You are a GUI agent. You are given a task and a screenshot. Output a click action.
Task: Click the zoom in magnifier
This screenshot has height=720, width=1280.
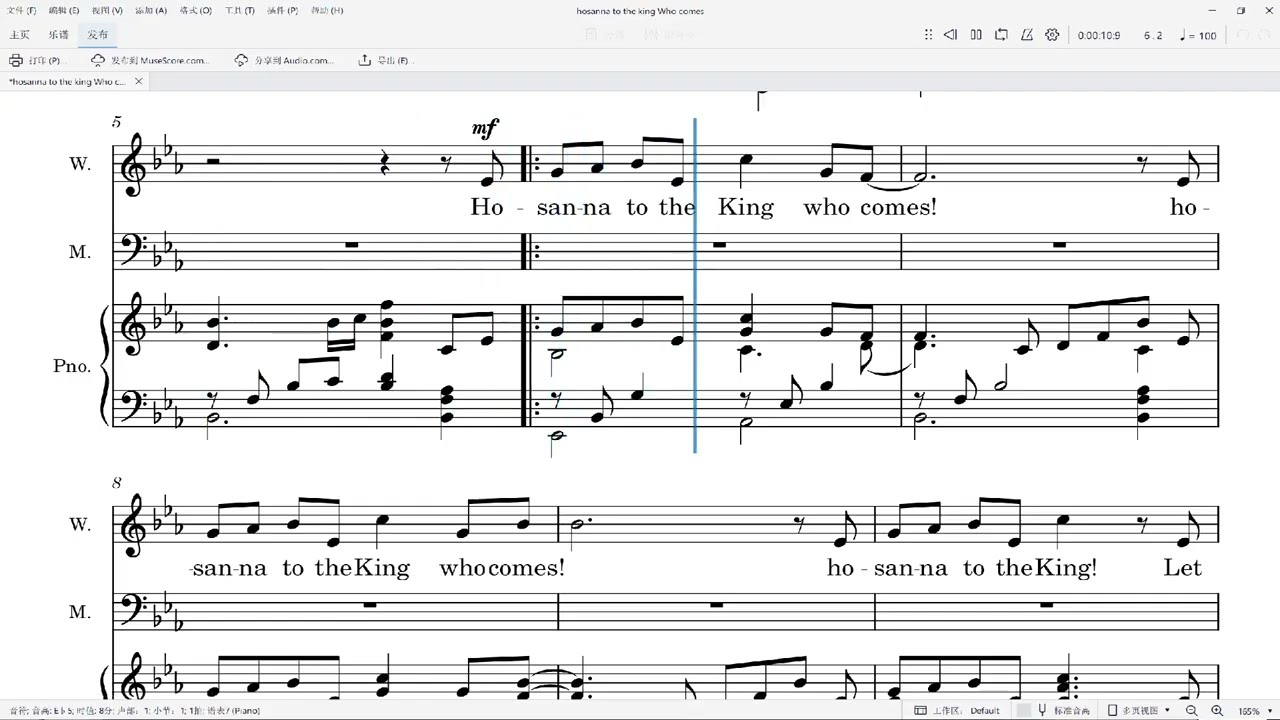coord(1217,711)
